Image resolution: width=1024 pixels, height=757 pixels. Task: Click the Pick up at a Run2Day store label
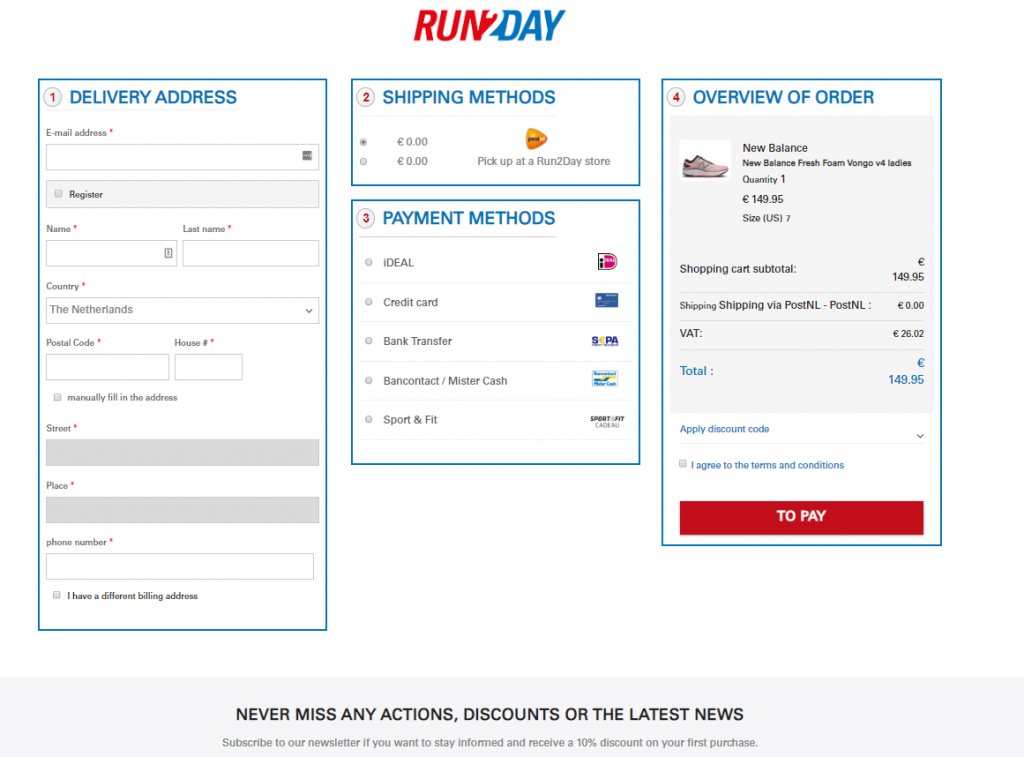pyautogui.click(x=543, y=161)
